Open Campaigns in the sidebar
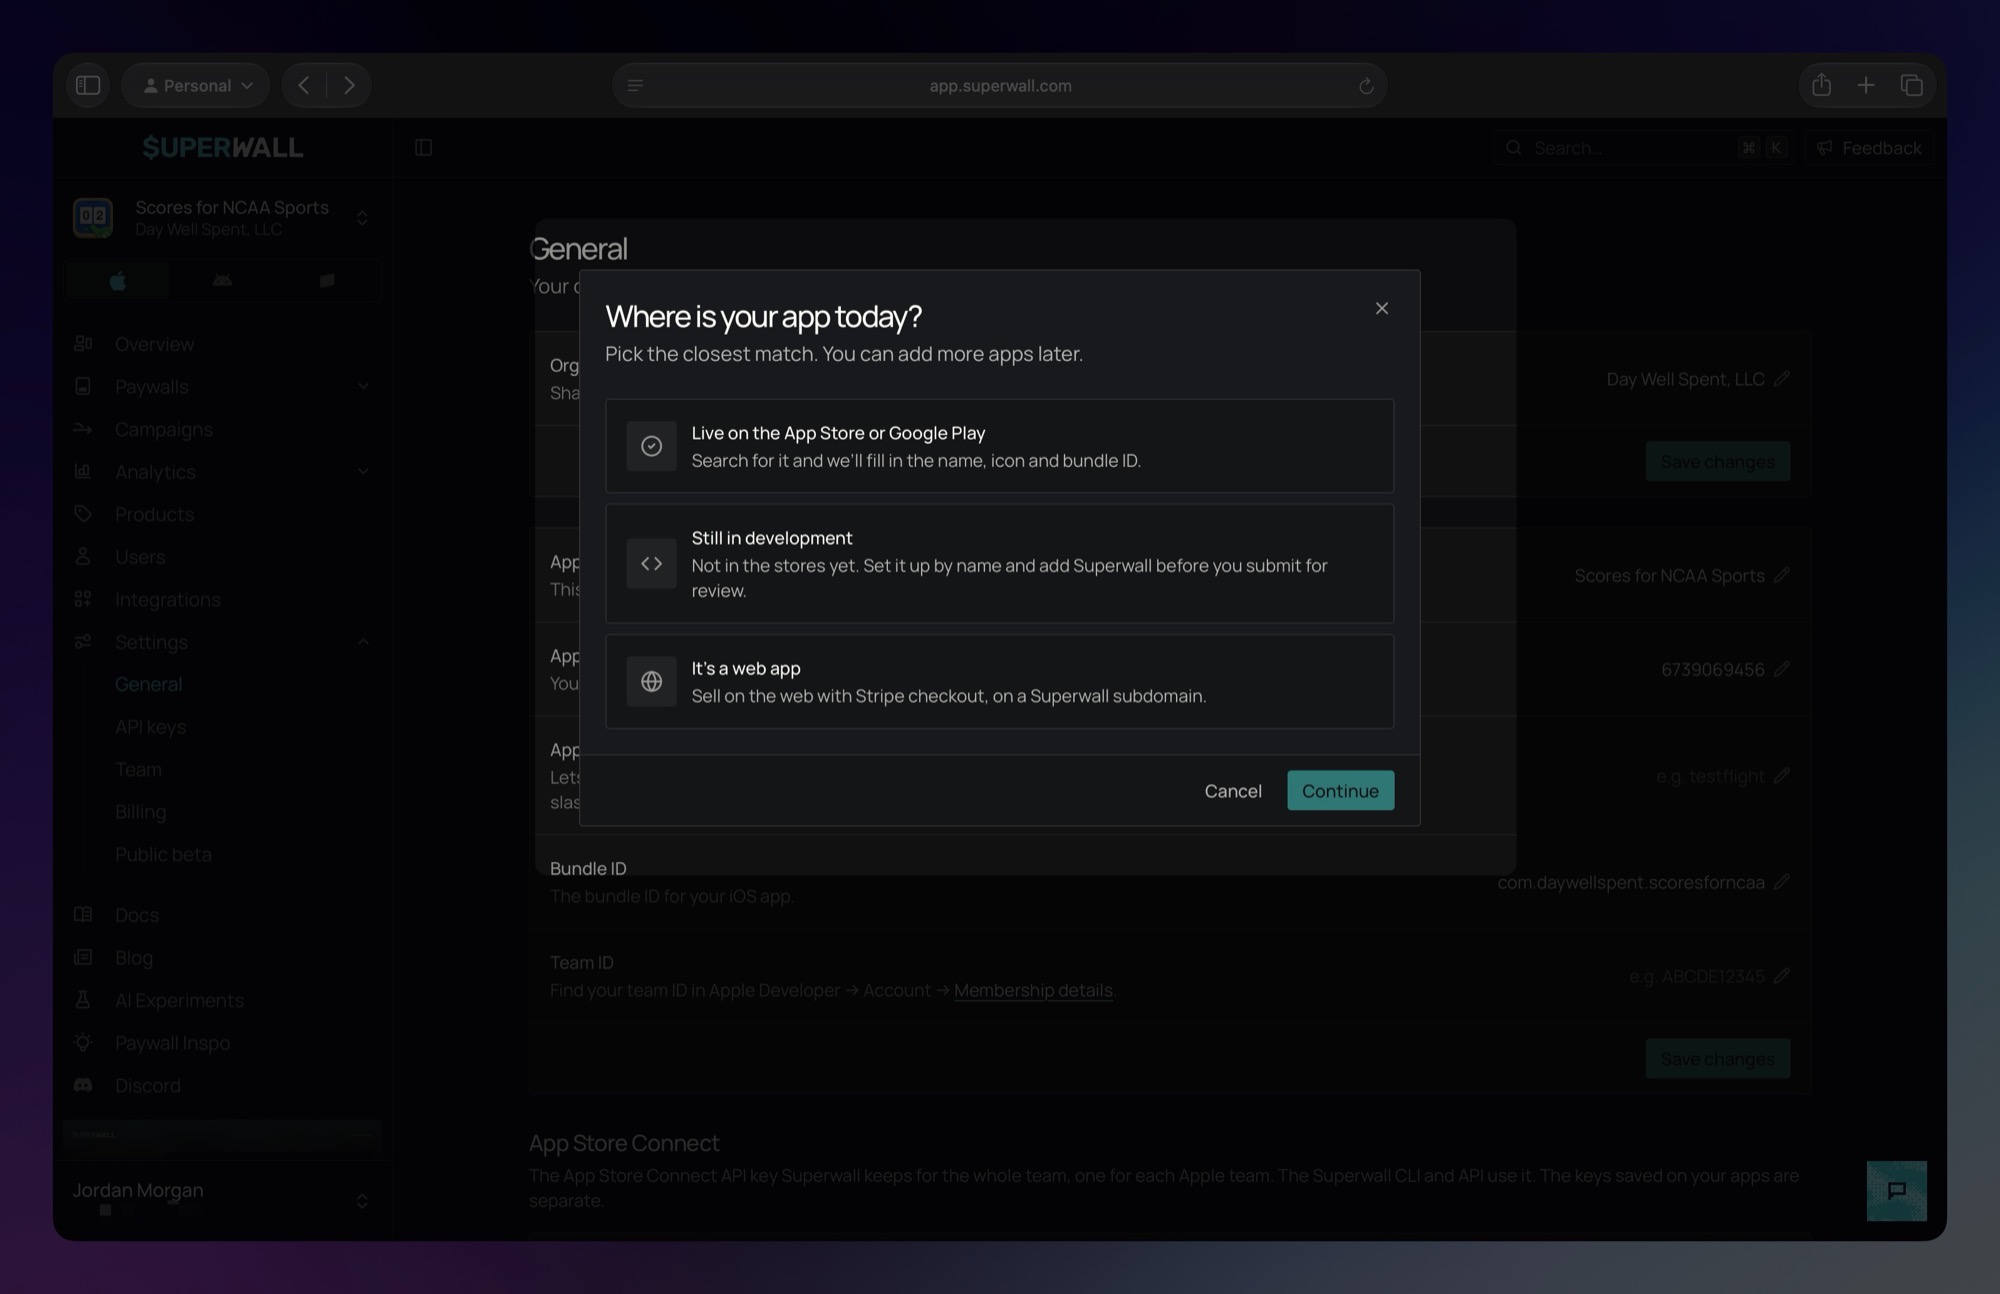This screenshot has height=1294, width=2000. (163, 429)
